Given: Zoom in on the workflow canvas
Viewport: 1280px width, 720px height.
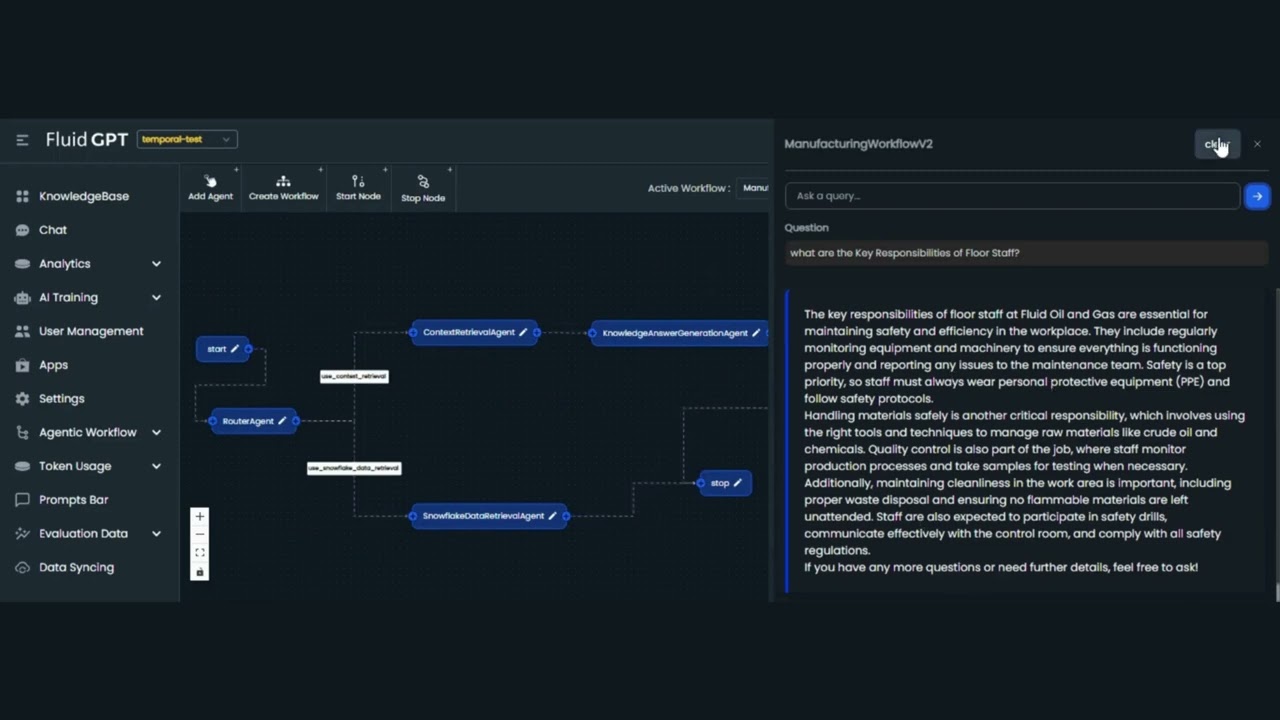Looking at the screenshot, I should (x=200, y=517).
